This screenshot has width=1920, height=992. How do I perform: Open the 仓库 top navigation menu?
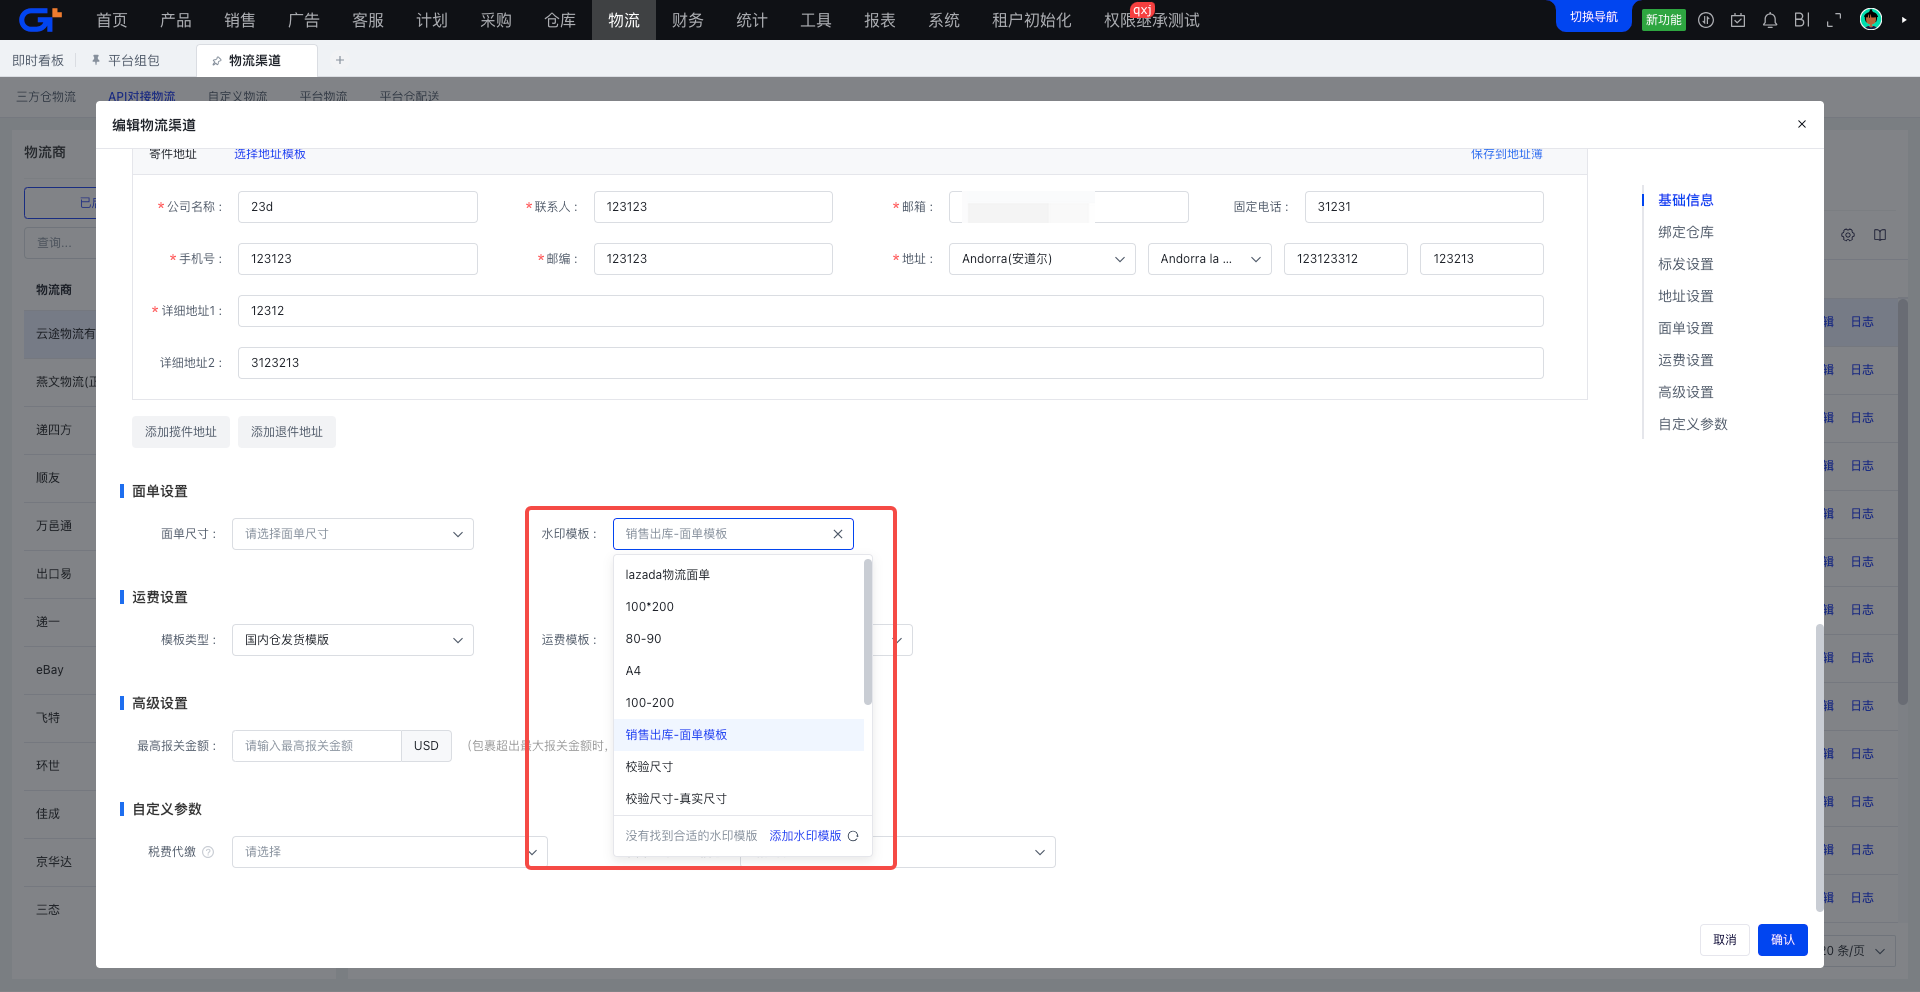560,20
